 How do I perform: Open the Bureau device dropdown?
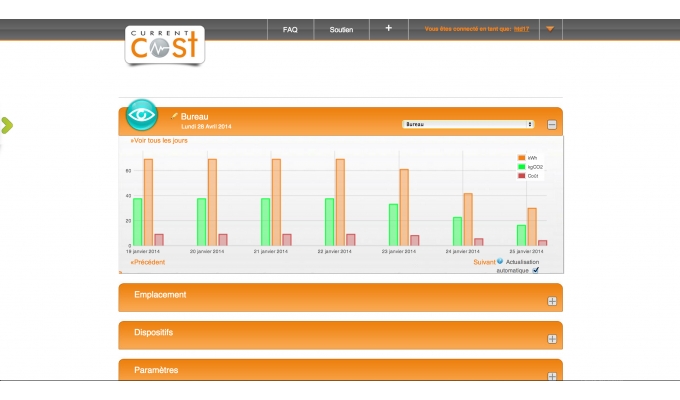pos(468,125)
